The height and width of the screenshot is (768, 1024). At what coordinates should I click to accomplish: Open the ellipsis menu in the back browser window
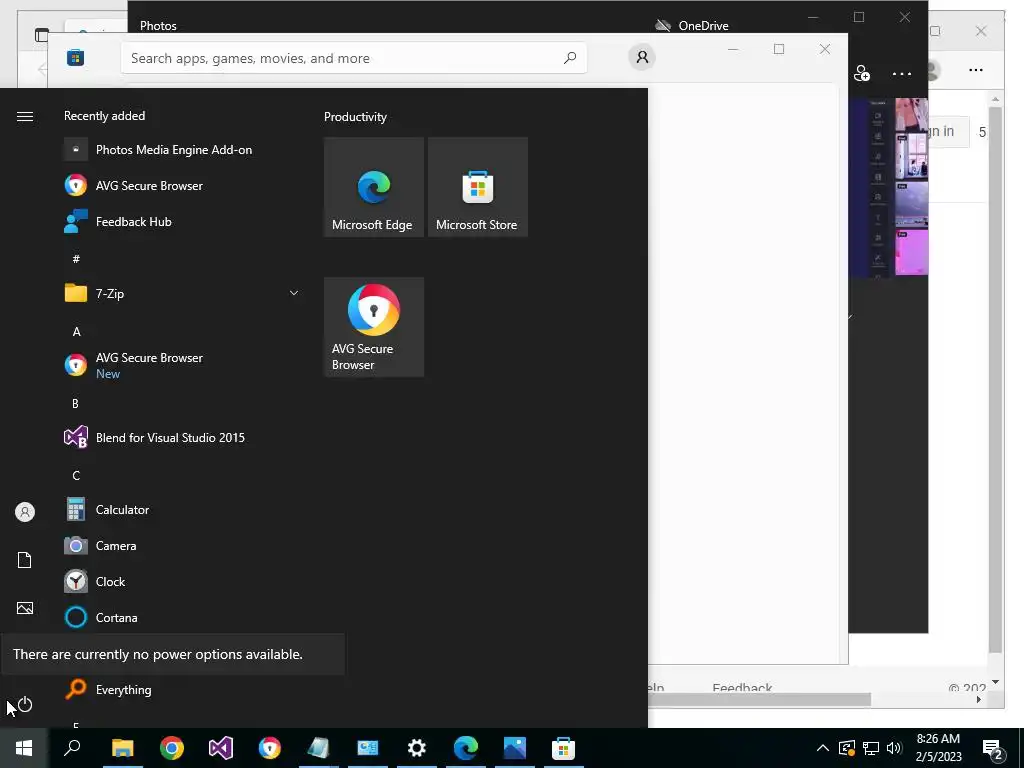tap(976, 70)
